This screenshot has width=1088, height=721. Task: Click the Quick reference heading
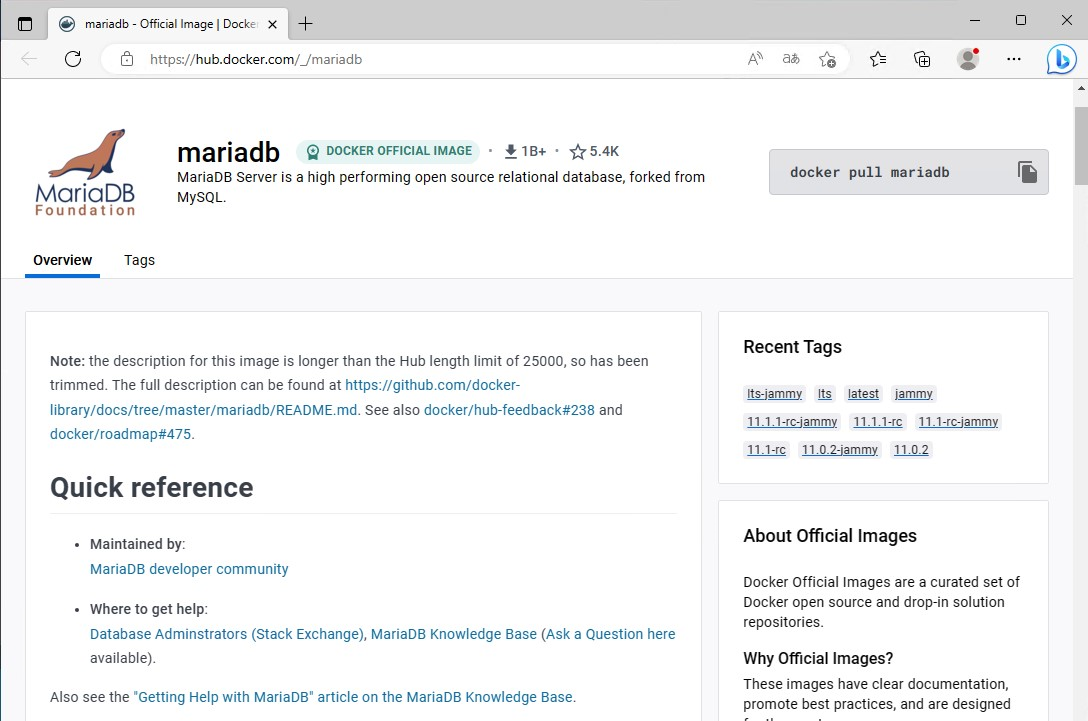coord(151,487)
